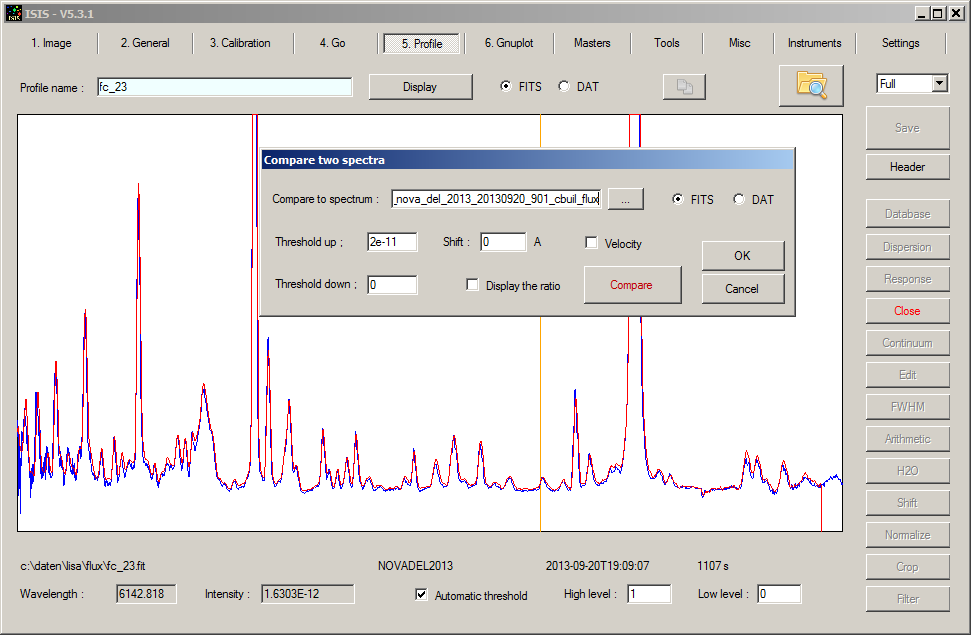
Task: Confirm with OK in the compare dialog
Action: pos(742,255)
